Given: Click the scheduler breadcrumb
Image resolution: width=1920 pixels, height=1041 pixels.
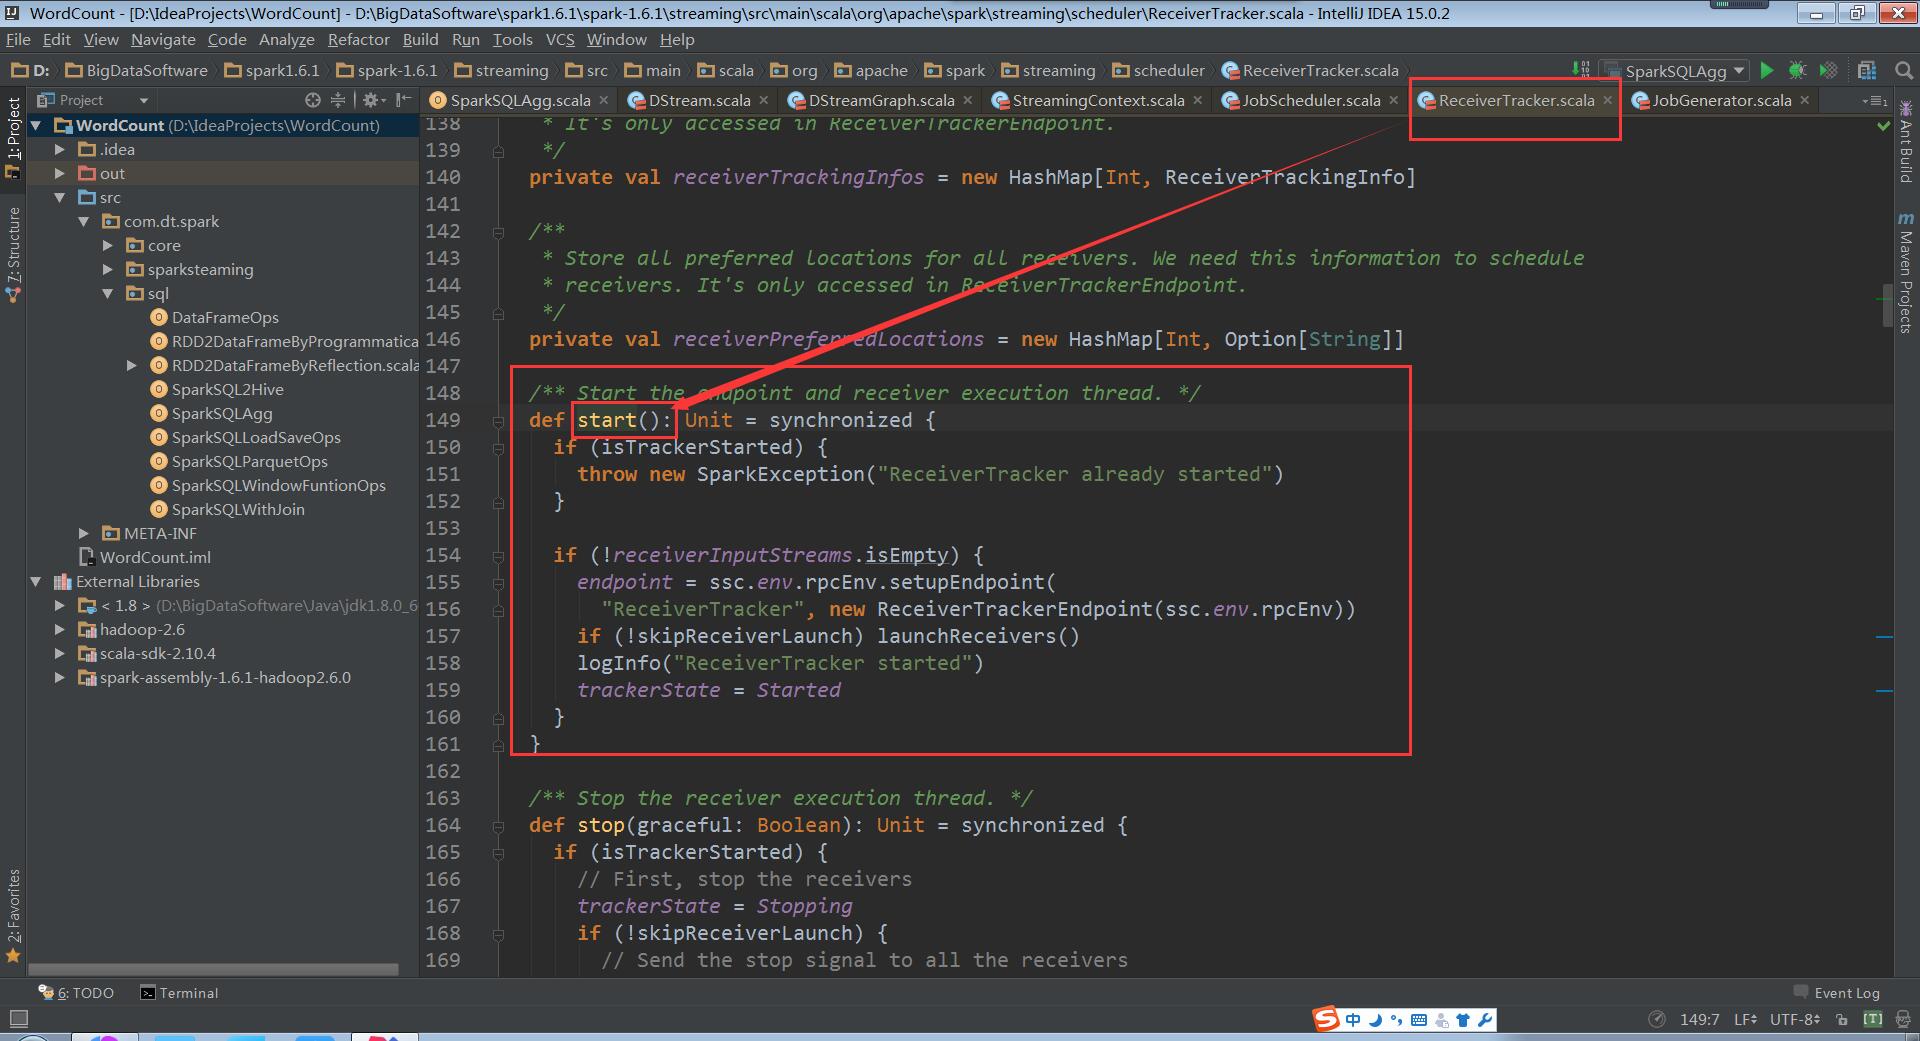Looking at the screenshot, I should click(x=1158, y=70).
